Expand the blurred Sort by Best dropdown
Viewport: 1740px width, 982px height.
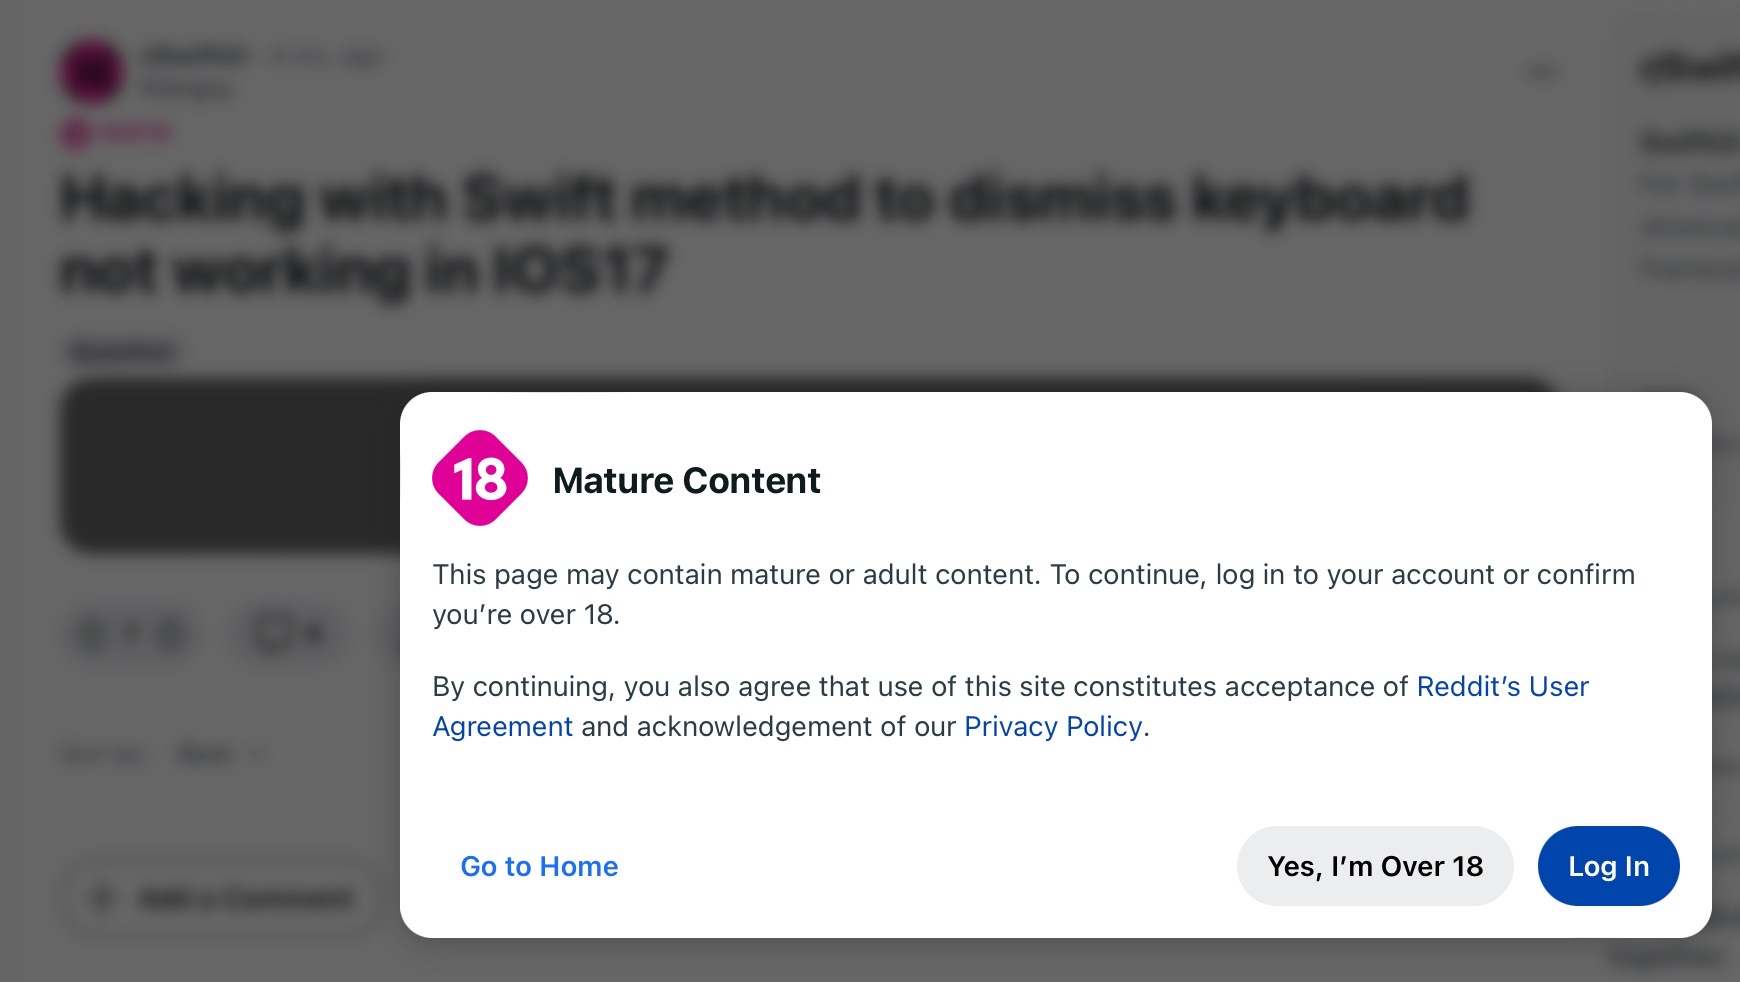point(220,754)
